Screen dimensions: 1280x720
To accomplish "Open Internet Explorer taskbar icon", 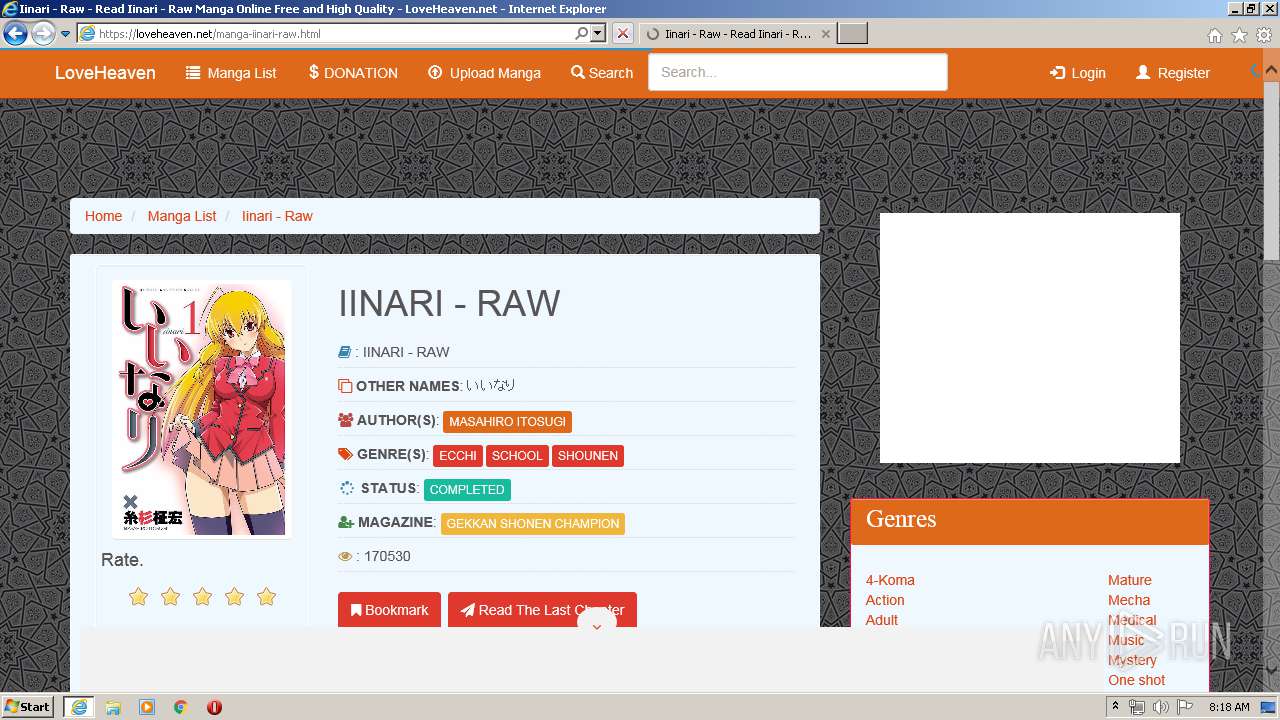I will click(78, 707).
